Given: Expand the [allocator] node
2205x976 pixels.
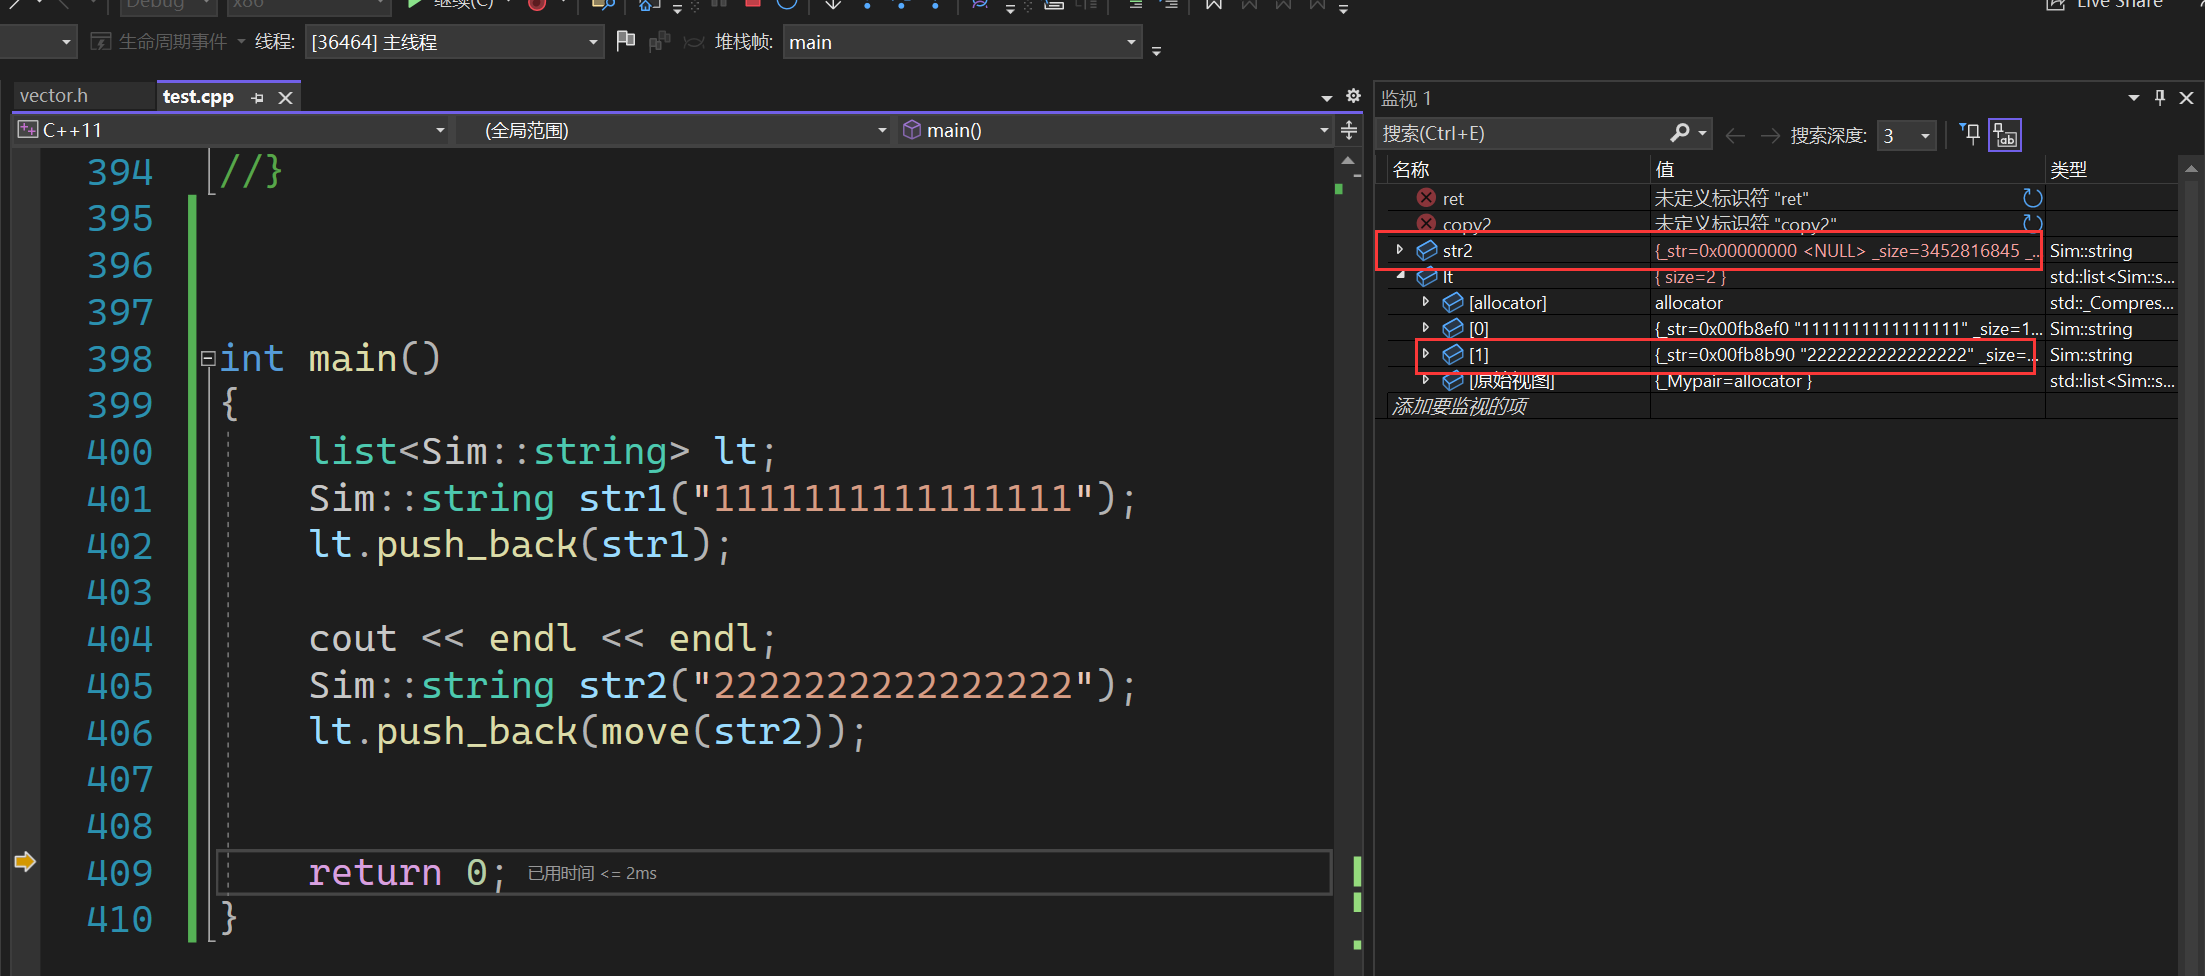Looking at the screenshot, I should point(1426,301).
